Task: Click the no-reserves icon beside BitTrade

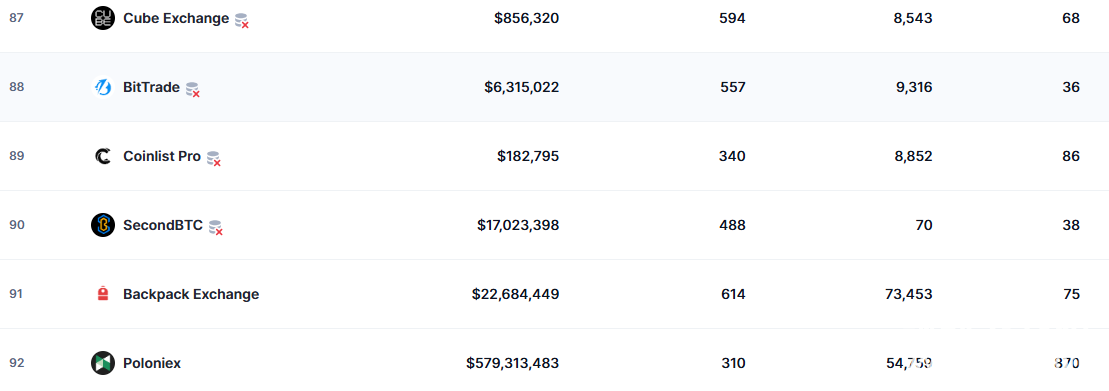Action: 192,89
